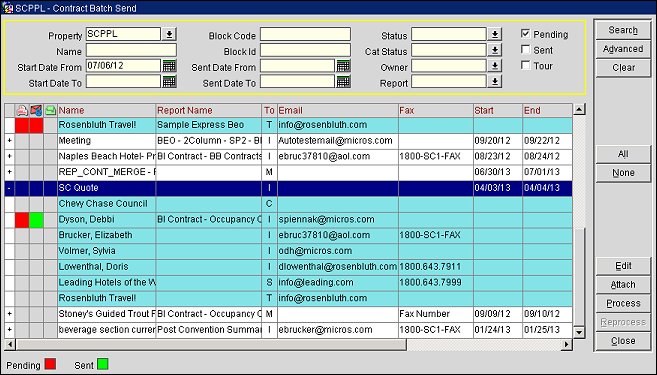Click the Advanced button
This screenshot has height=375, width=657.
click(x=623, y=49)
